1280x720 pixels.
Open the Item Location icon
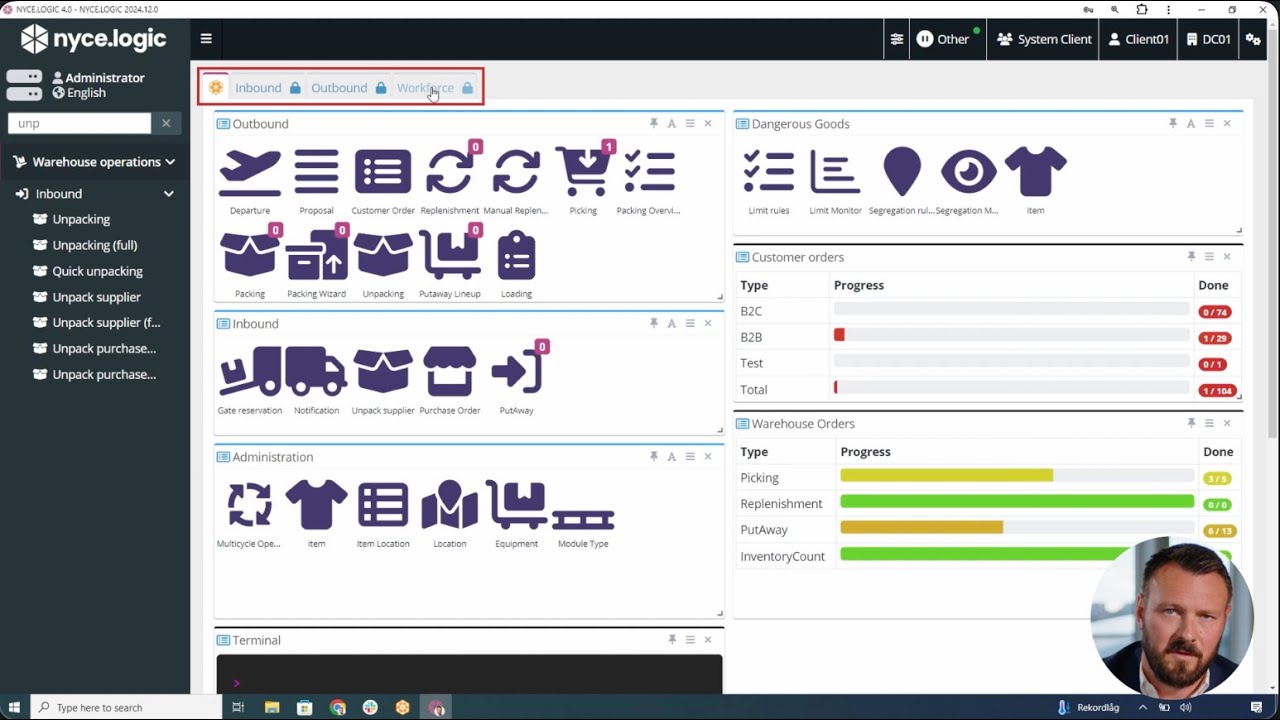(x=383, y=505)
